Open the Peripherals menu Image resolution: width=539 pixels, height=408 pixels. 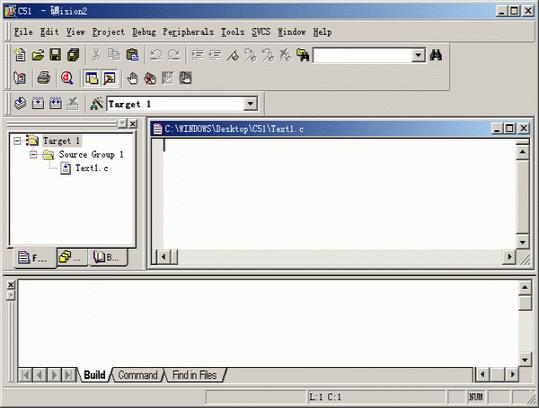[x=188, y=32]
